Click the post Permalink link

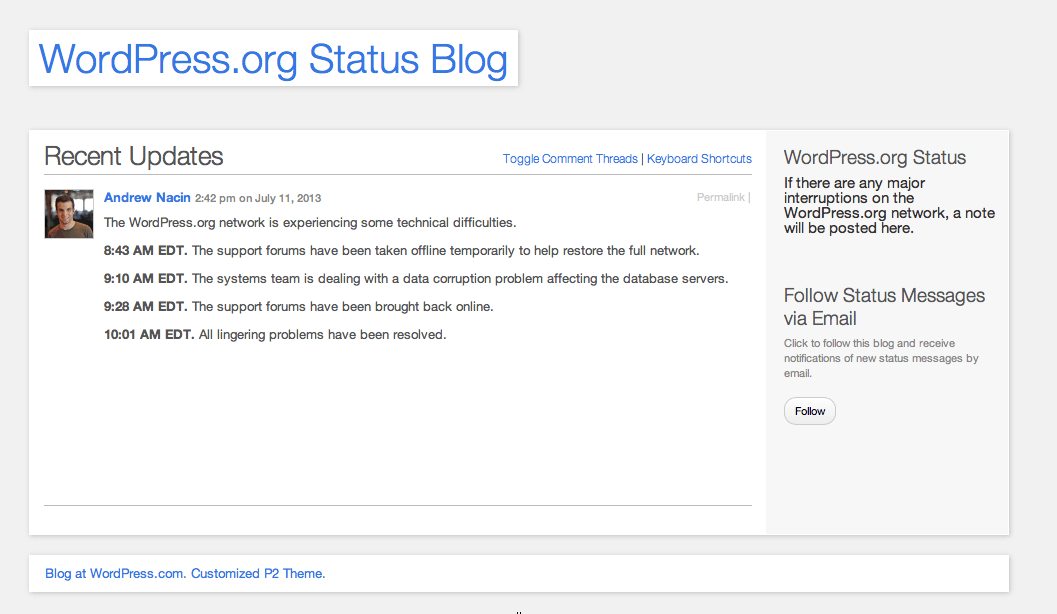tap(720, 197)
